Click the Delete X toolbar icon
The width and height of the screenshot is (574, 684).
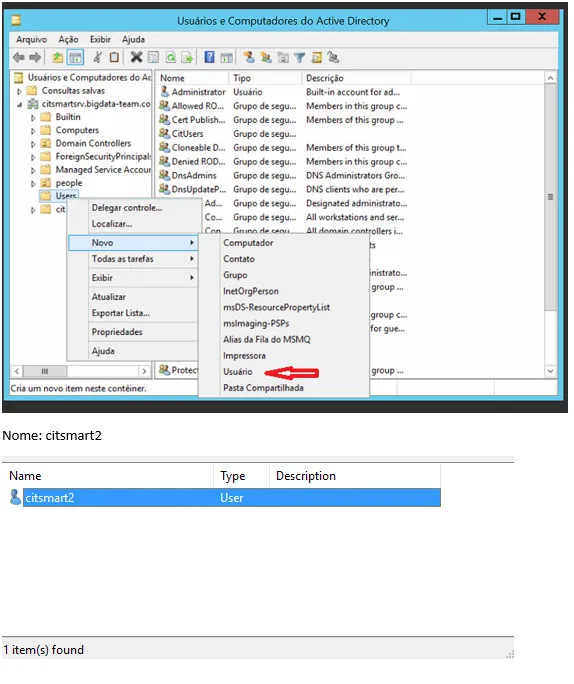coord(136,57)
